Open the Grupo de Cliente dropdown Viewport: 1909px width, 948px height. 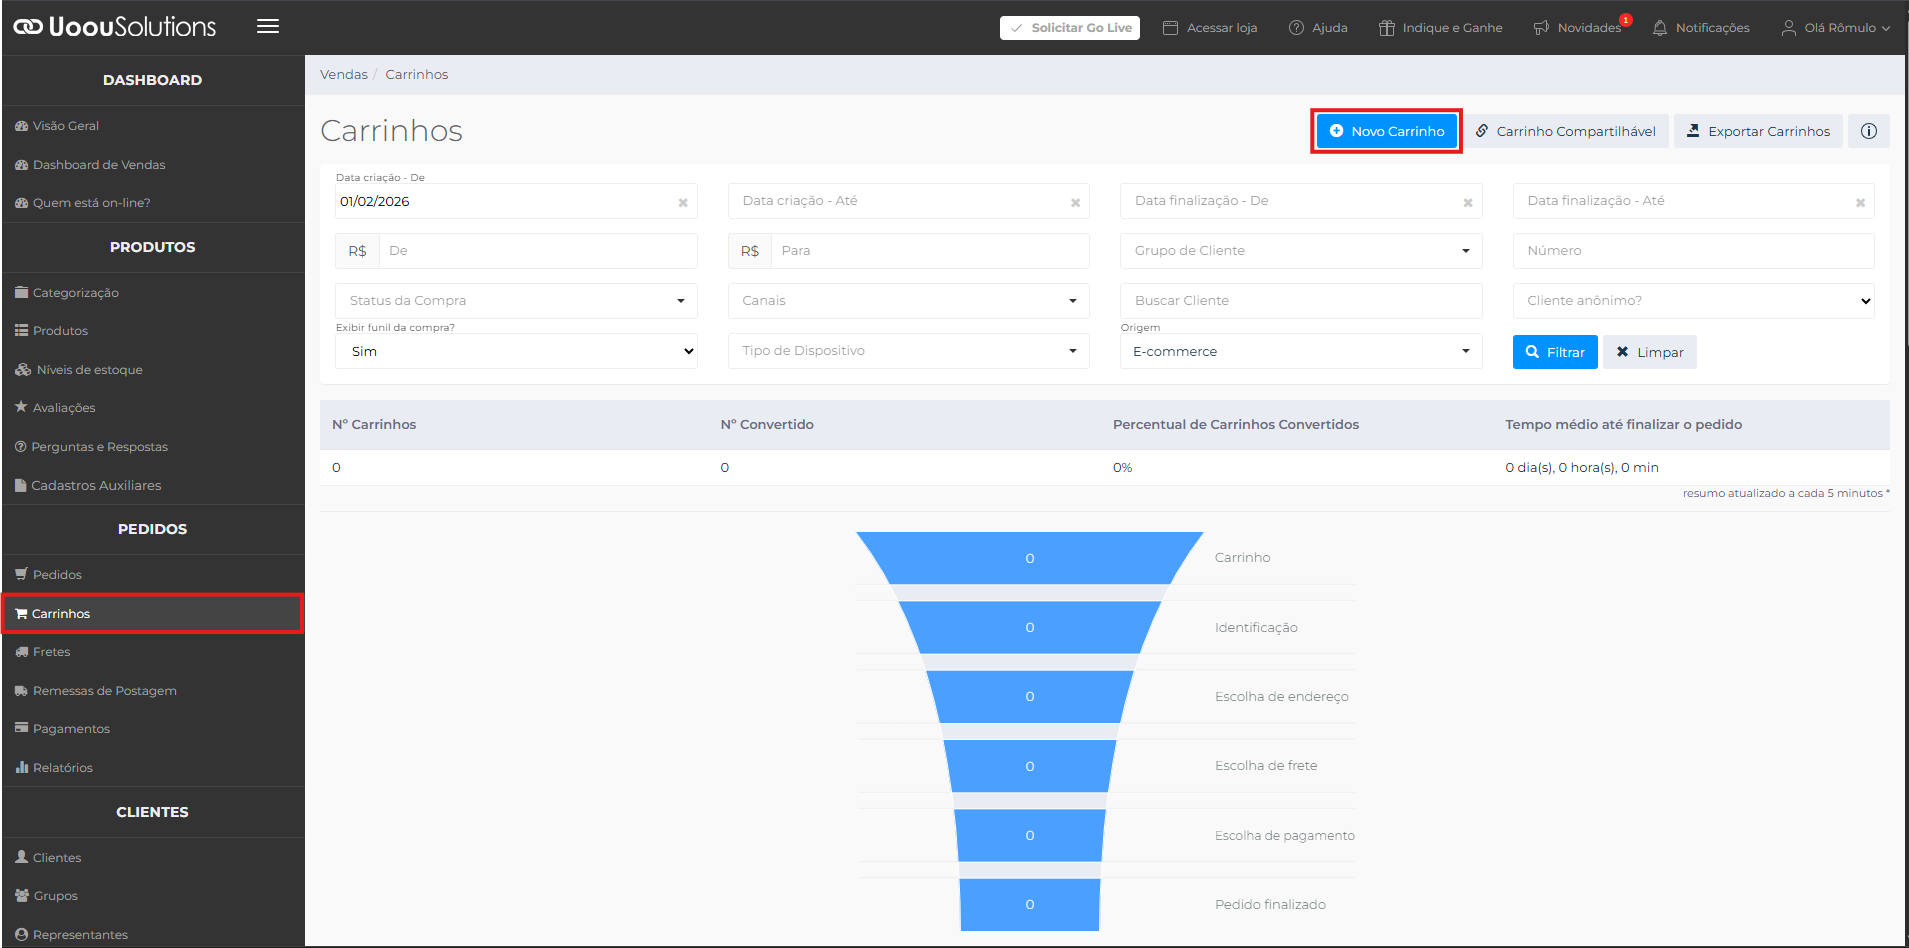tap(1300, 251)
